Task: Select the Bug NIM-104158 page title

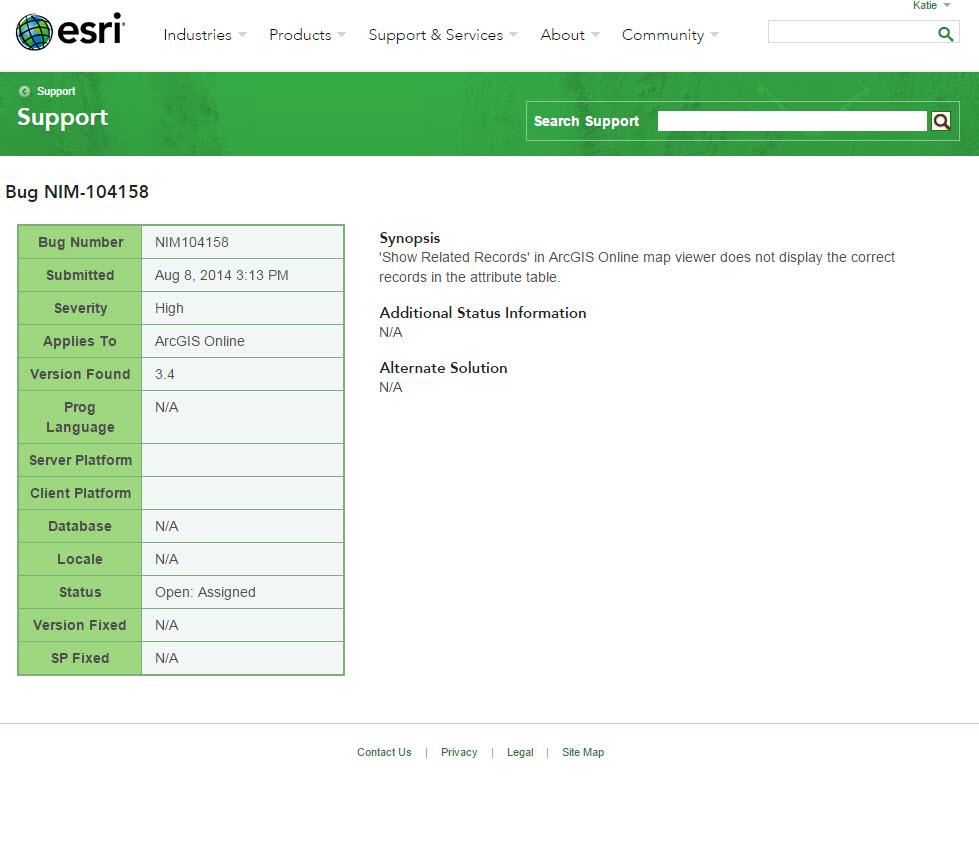Action: point(77,192)
